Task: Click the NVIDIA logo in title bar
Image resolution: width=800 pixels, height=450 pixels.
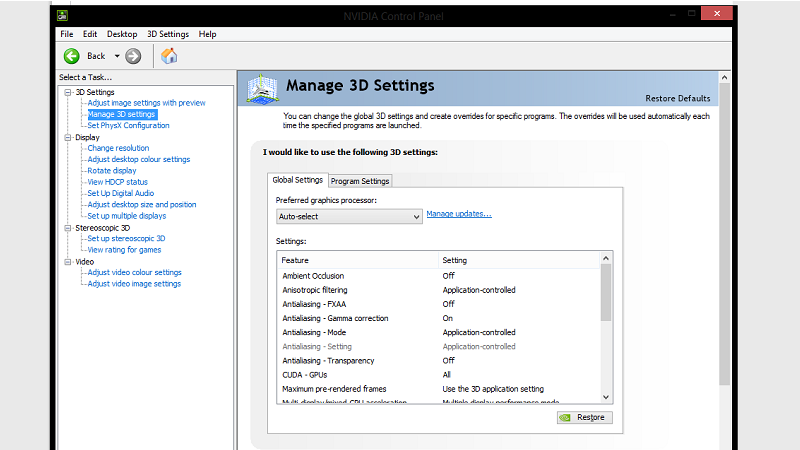Action: coord(63,15)
